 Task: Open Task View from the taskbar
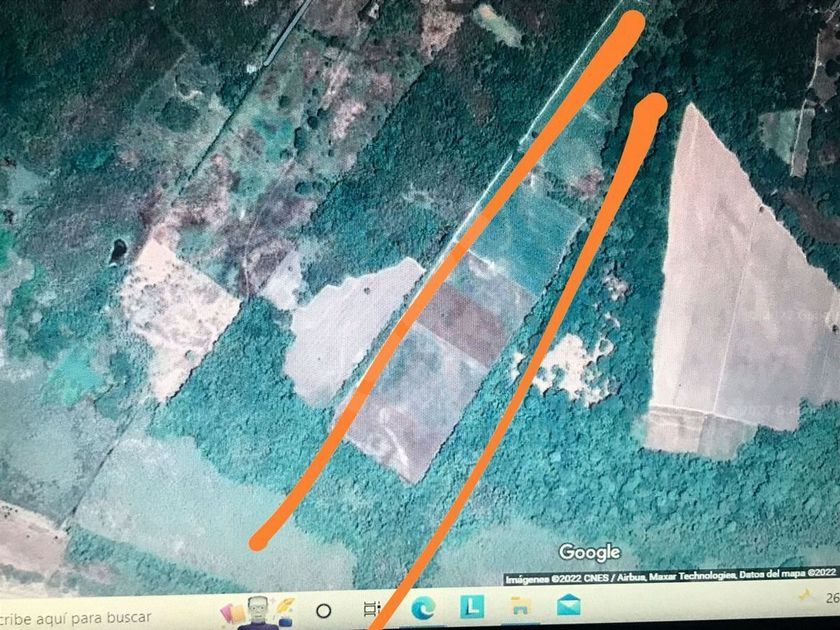[371, 609]
